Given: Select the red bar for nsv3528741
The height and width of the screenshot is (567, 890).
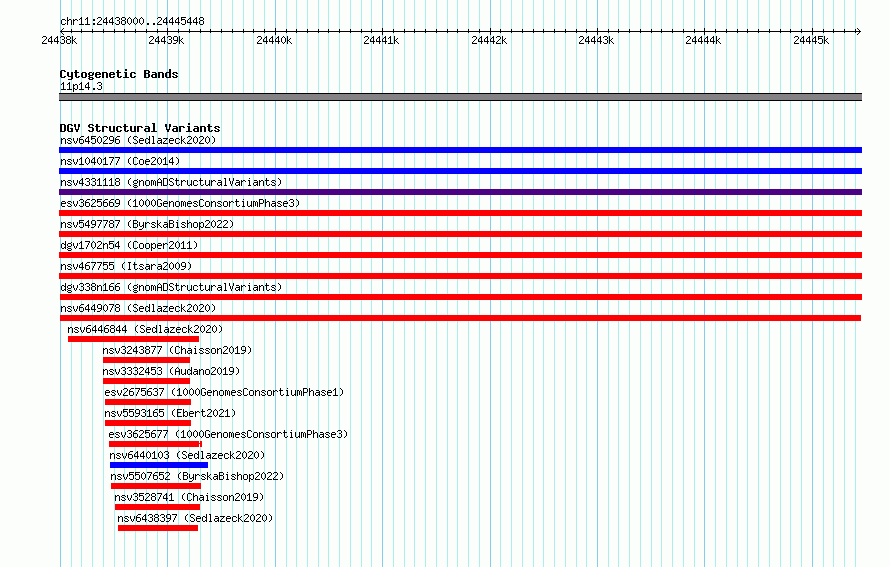Looking at the screenshot, I should pyautogui.click(x=158, y=507).
